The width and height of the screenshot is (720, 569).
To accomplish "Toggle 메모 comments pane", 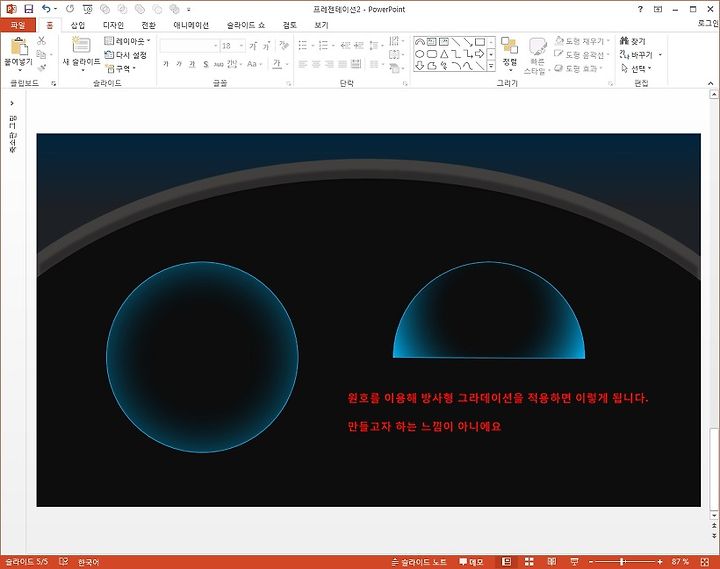I will click(471, 562).
